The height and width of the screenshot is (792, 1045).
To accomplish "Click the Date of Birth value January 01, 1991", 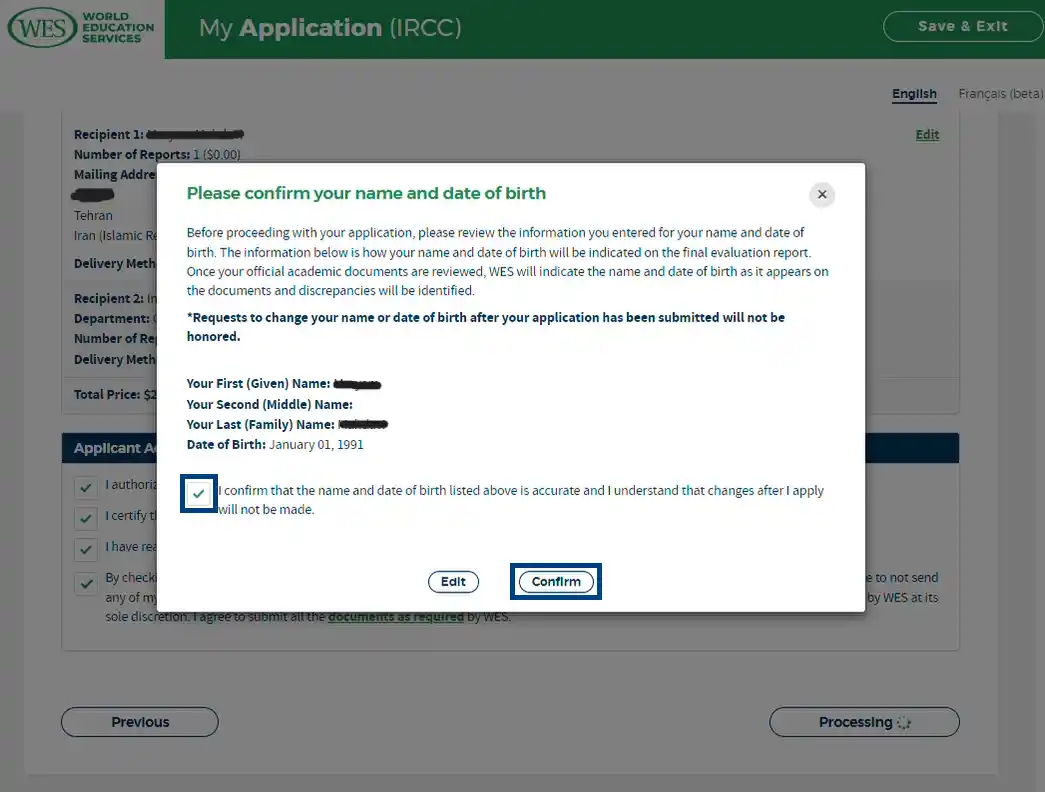I will [316, 445].
